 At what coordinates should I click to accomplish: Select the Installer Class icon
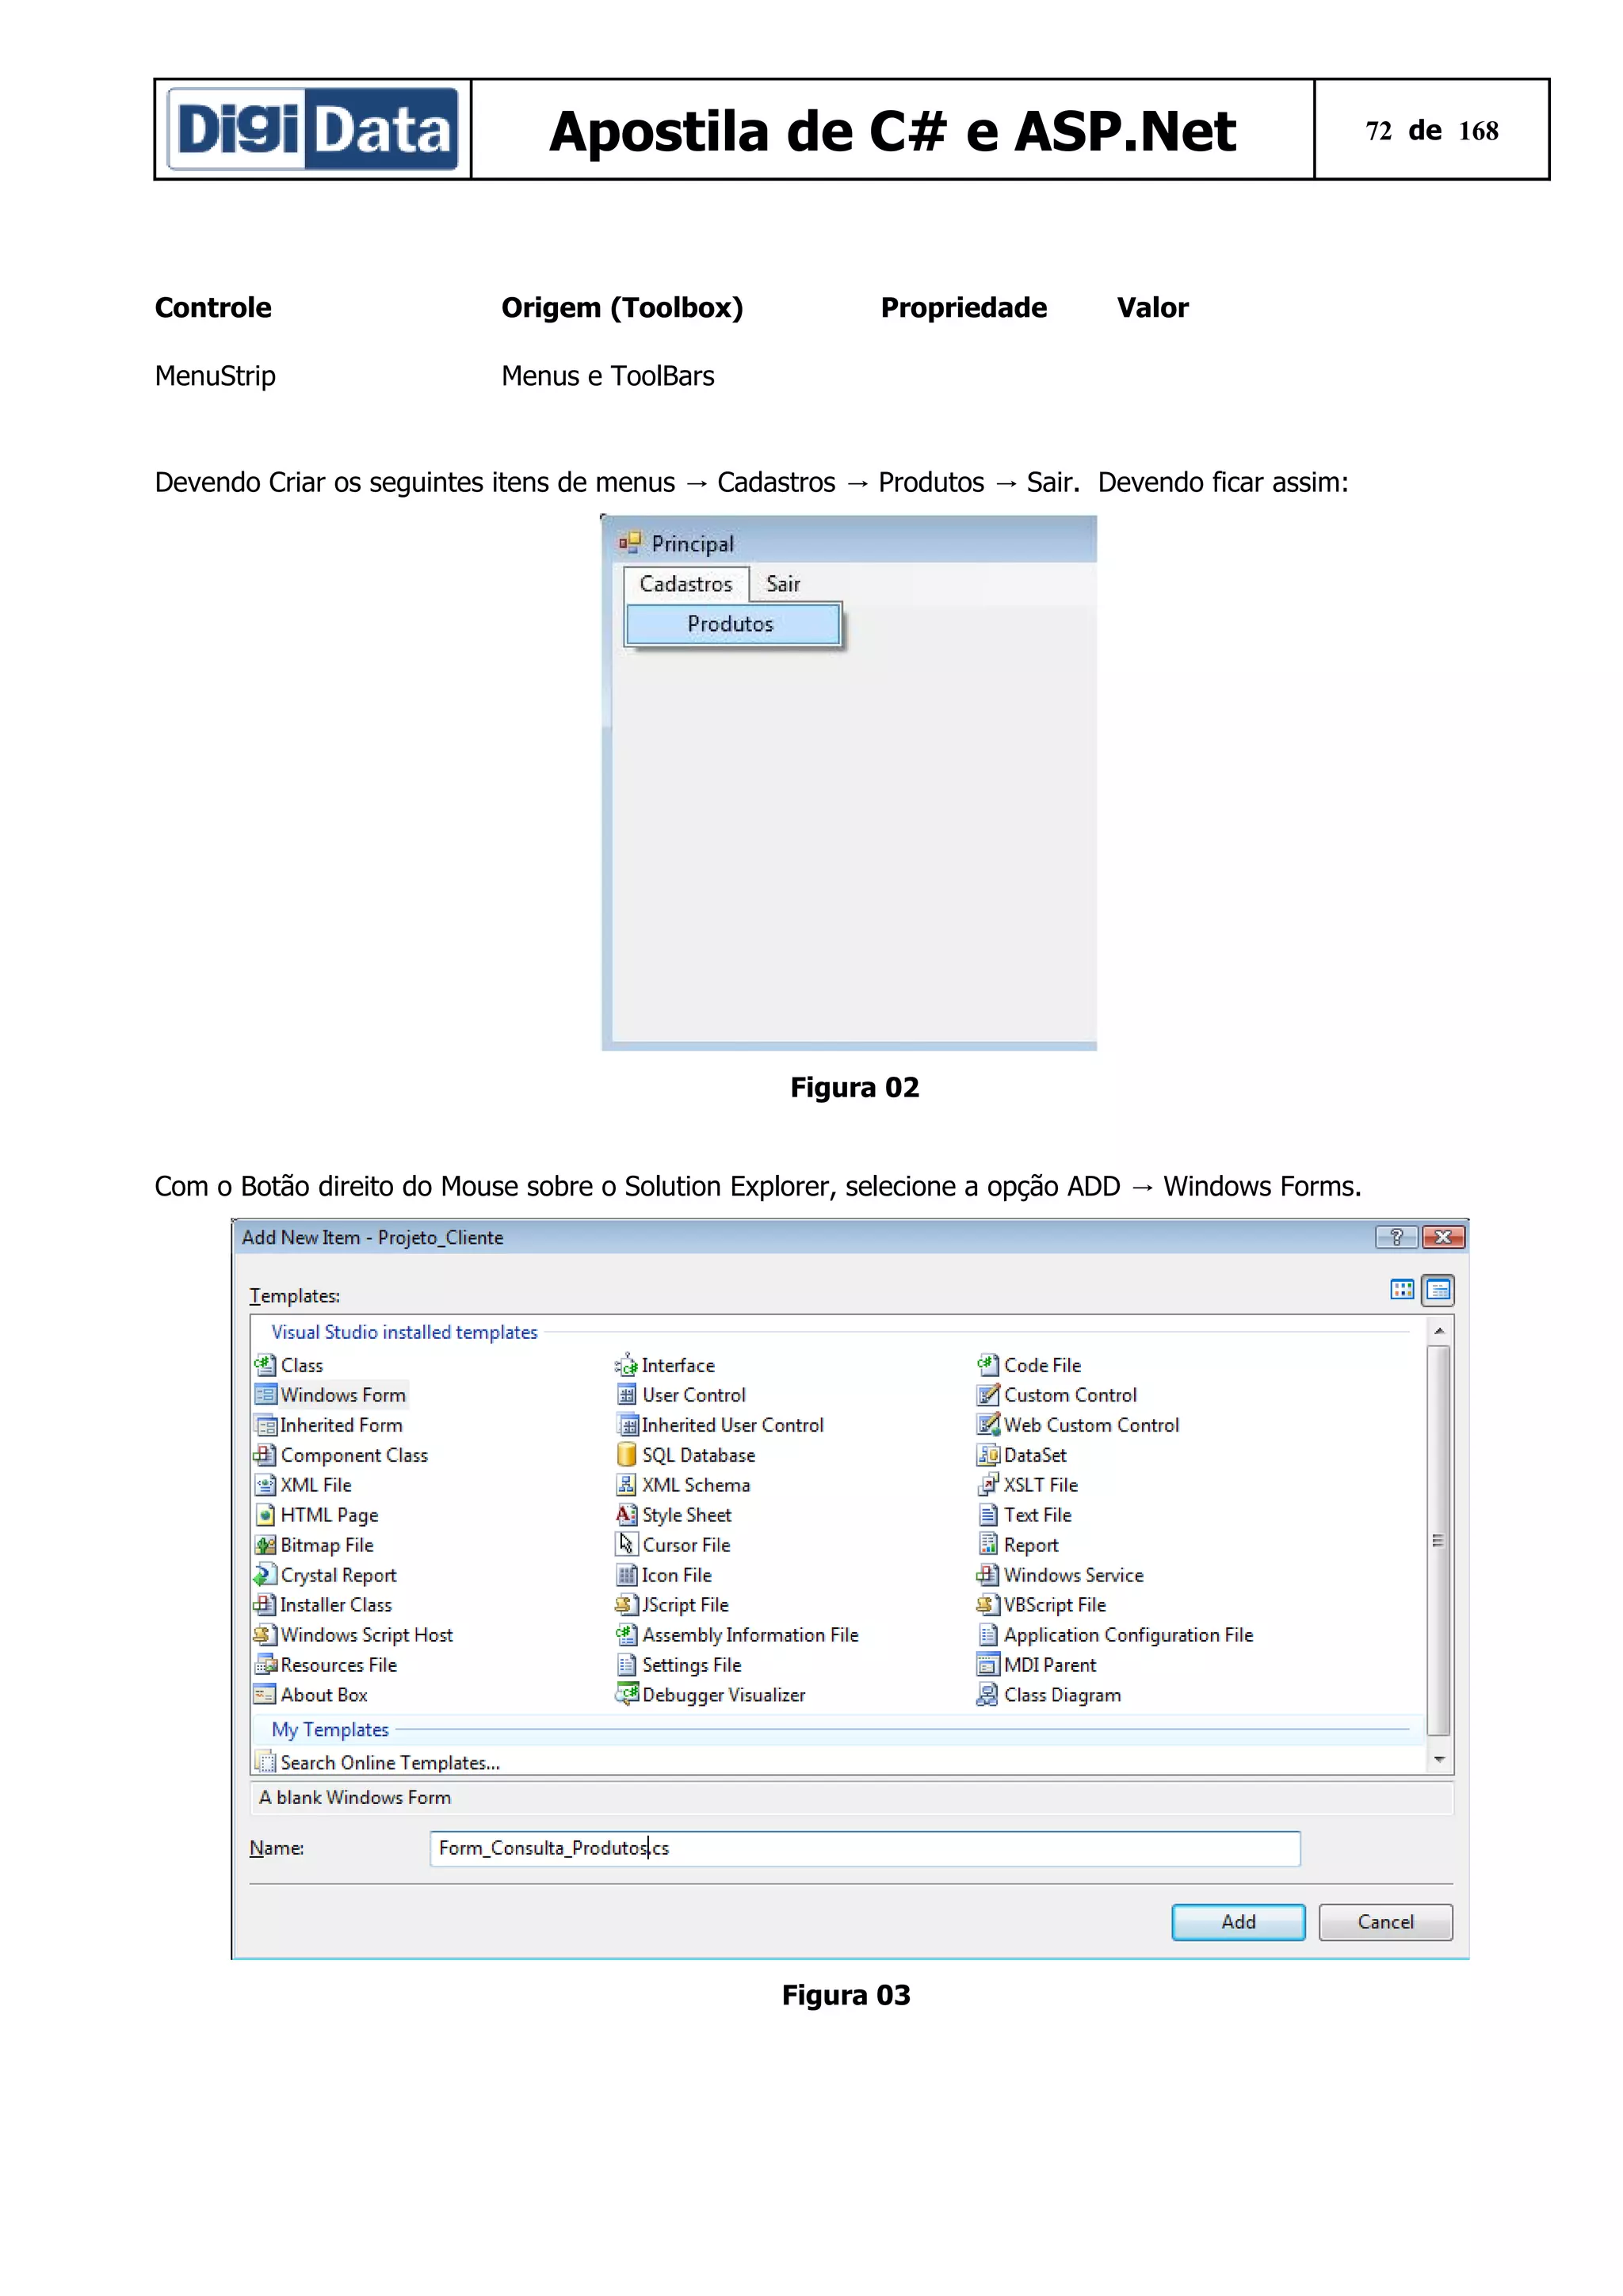(265, 1604)
